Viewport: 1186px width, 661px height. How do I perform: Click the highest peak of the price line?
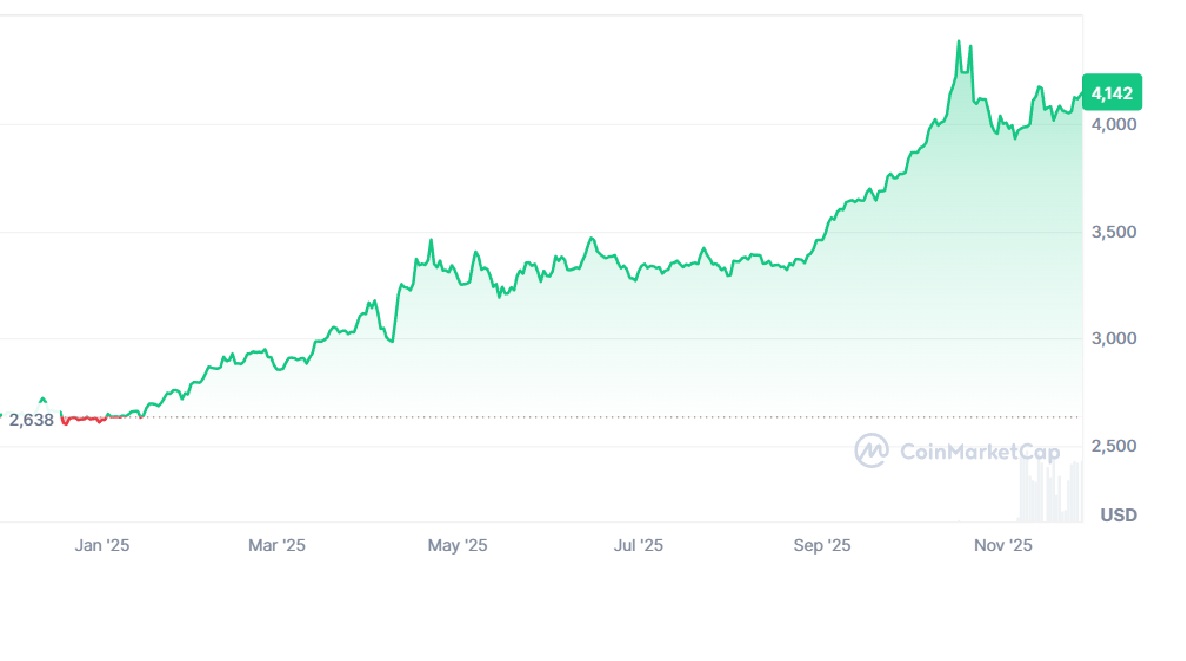(958, 43)
